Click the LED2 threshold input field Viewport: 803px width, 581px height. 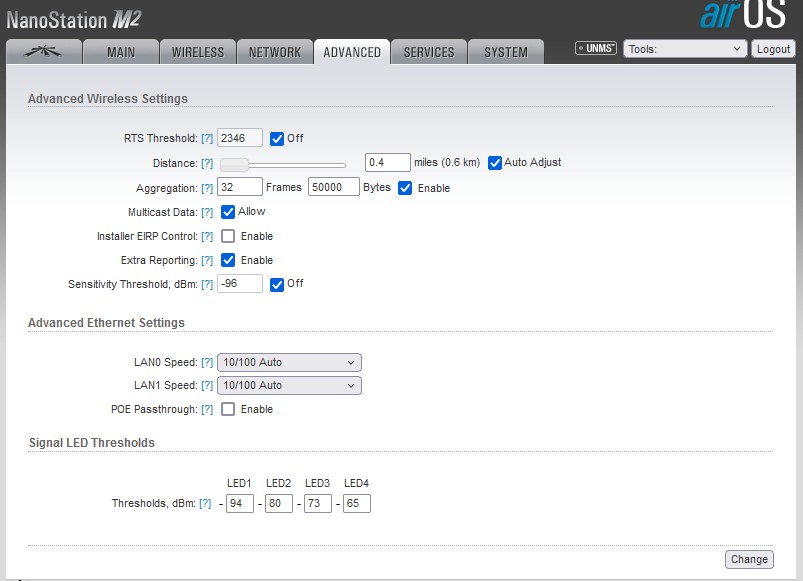(279, 503)
